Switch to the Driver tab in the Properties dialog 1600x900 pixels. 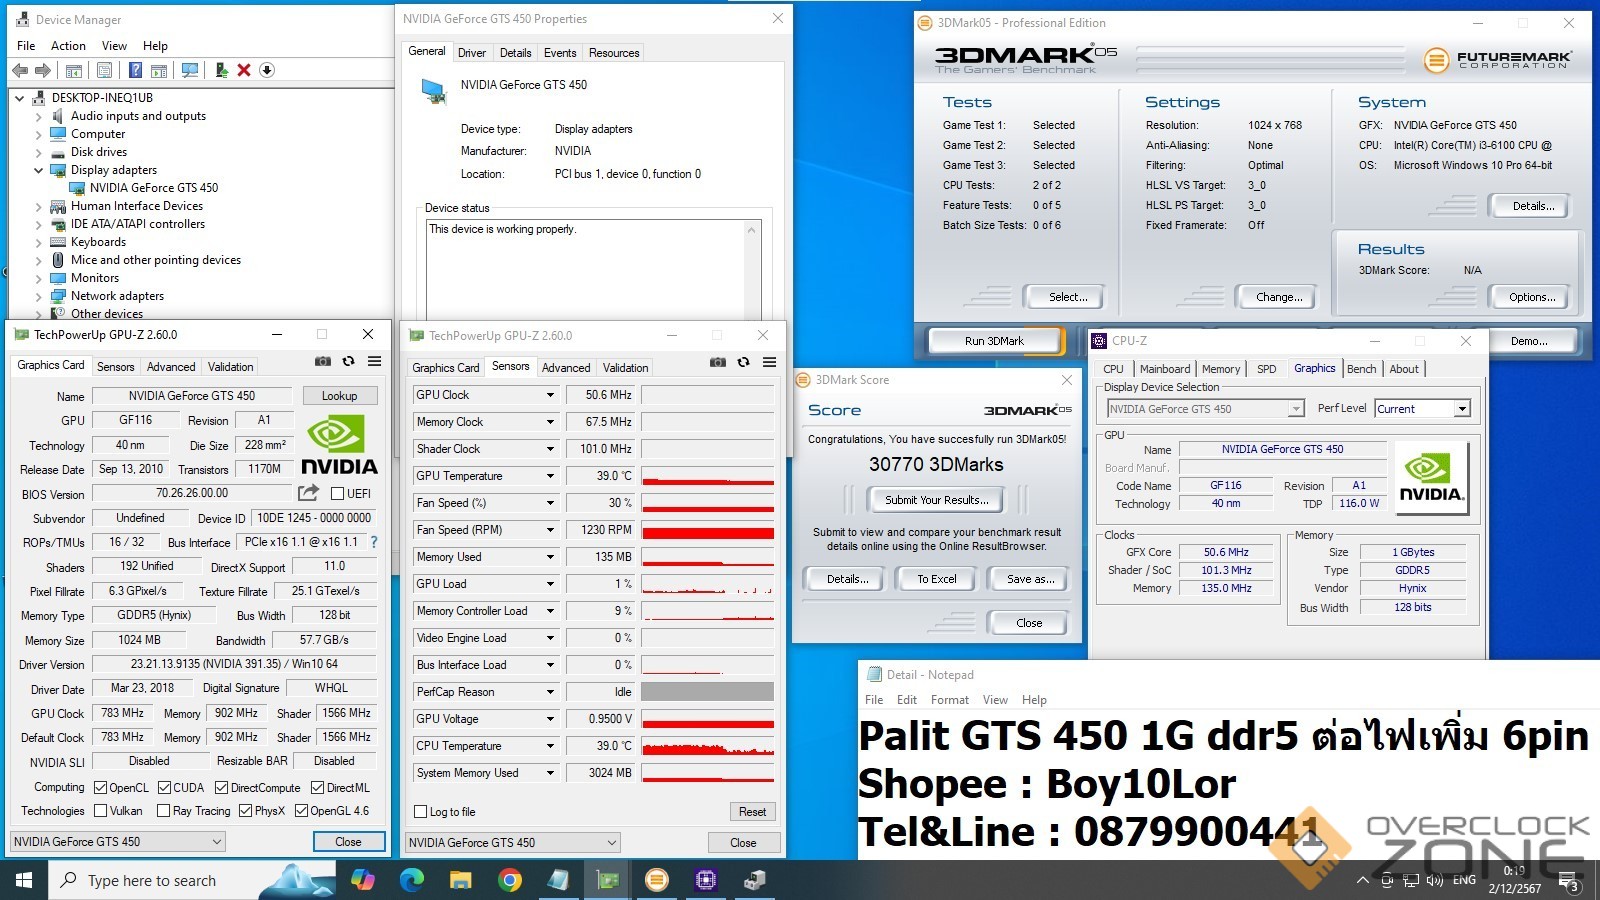coord(472,53)
